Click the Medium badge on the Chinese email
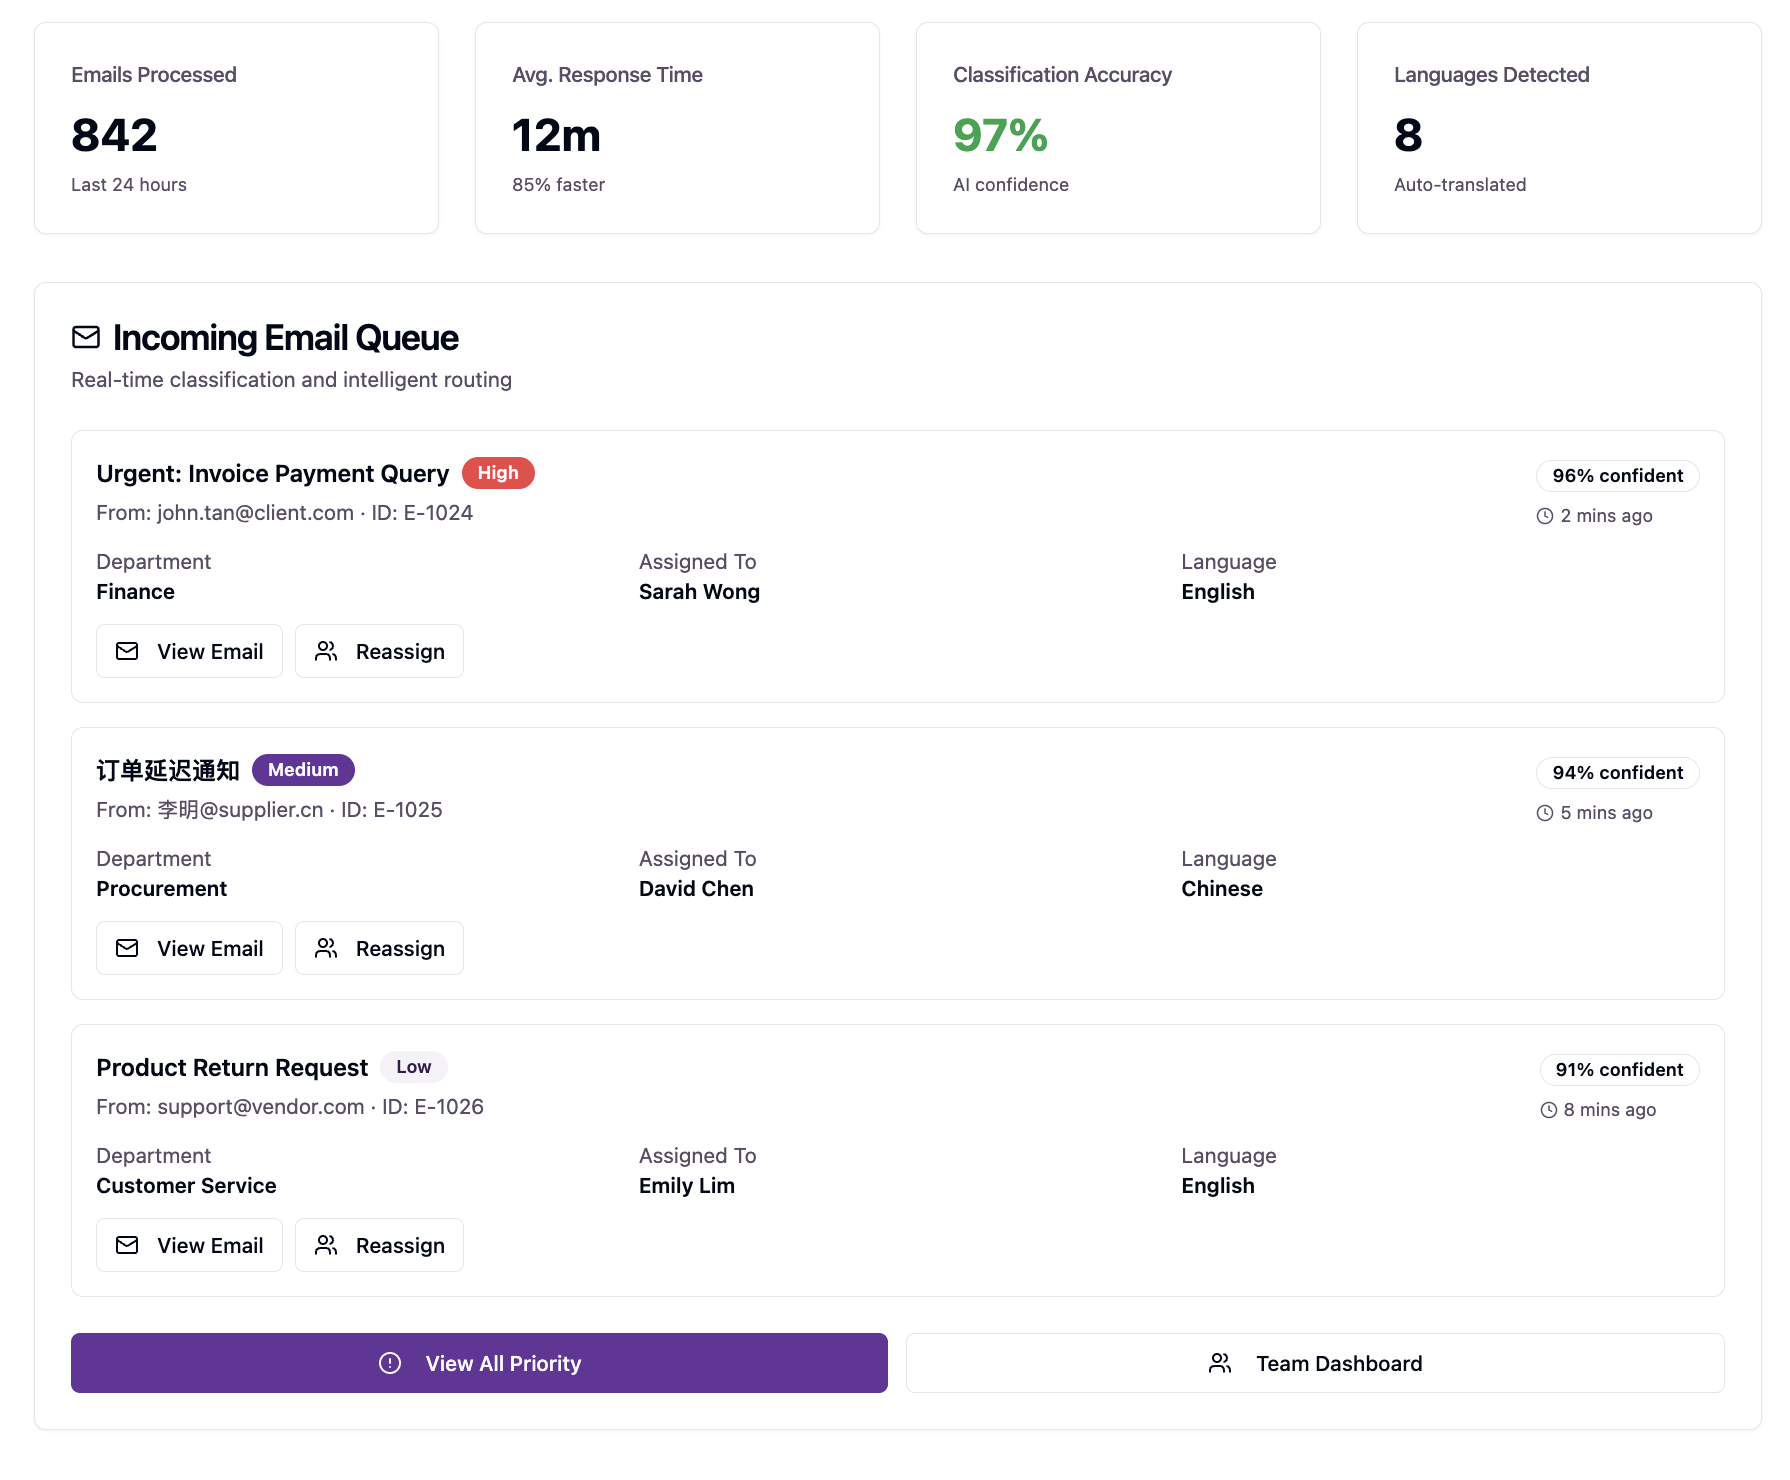Image resolution: width=1790 pixels, height=1480 pixels. [x=303, y=769]
